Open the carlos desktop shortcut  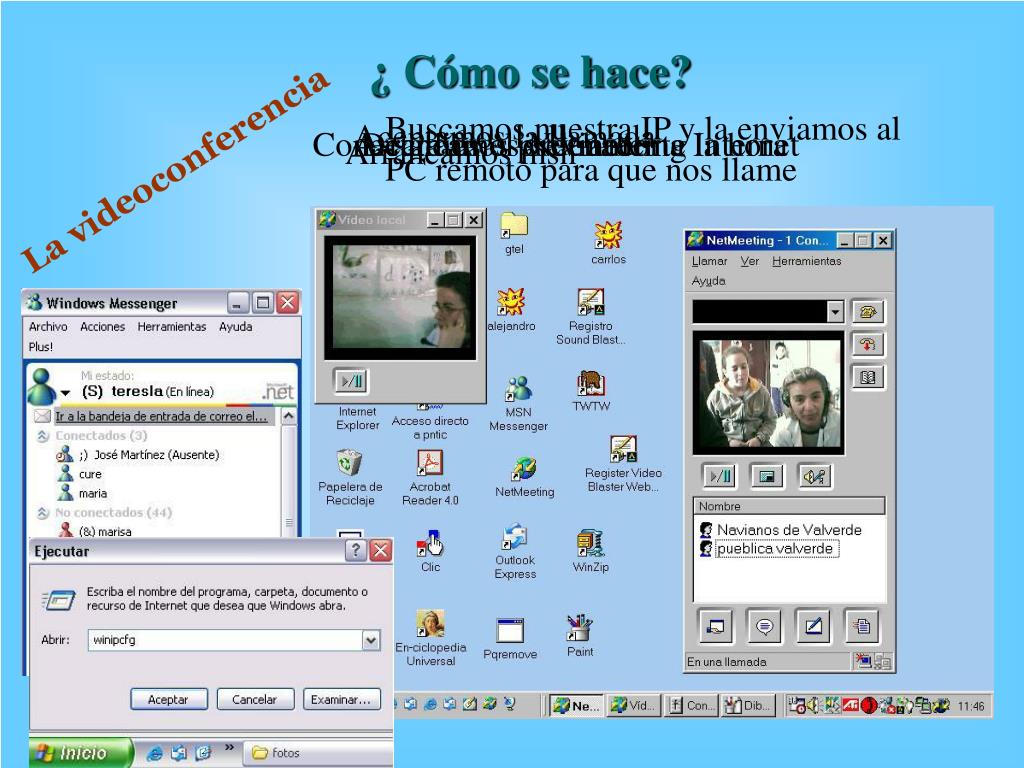point(608,243)
